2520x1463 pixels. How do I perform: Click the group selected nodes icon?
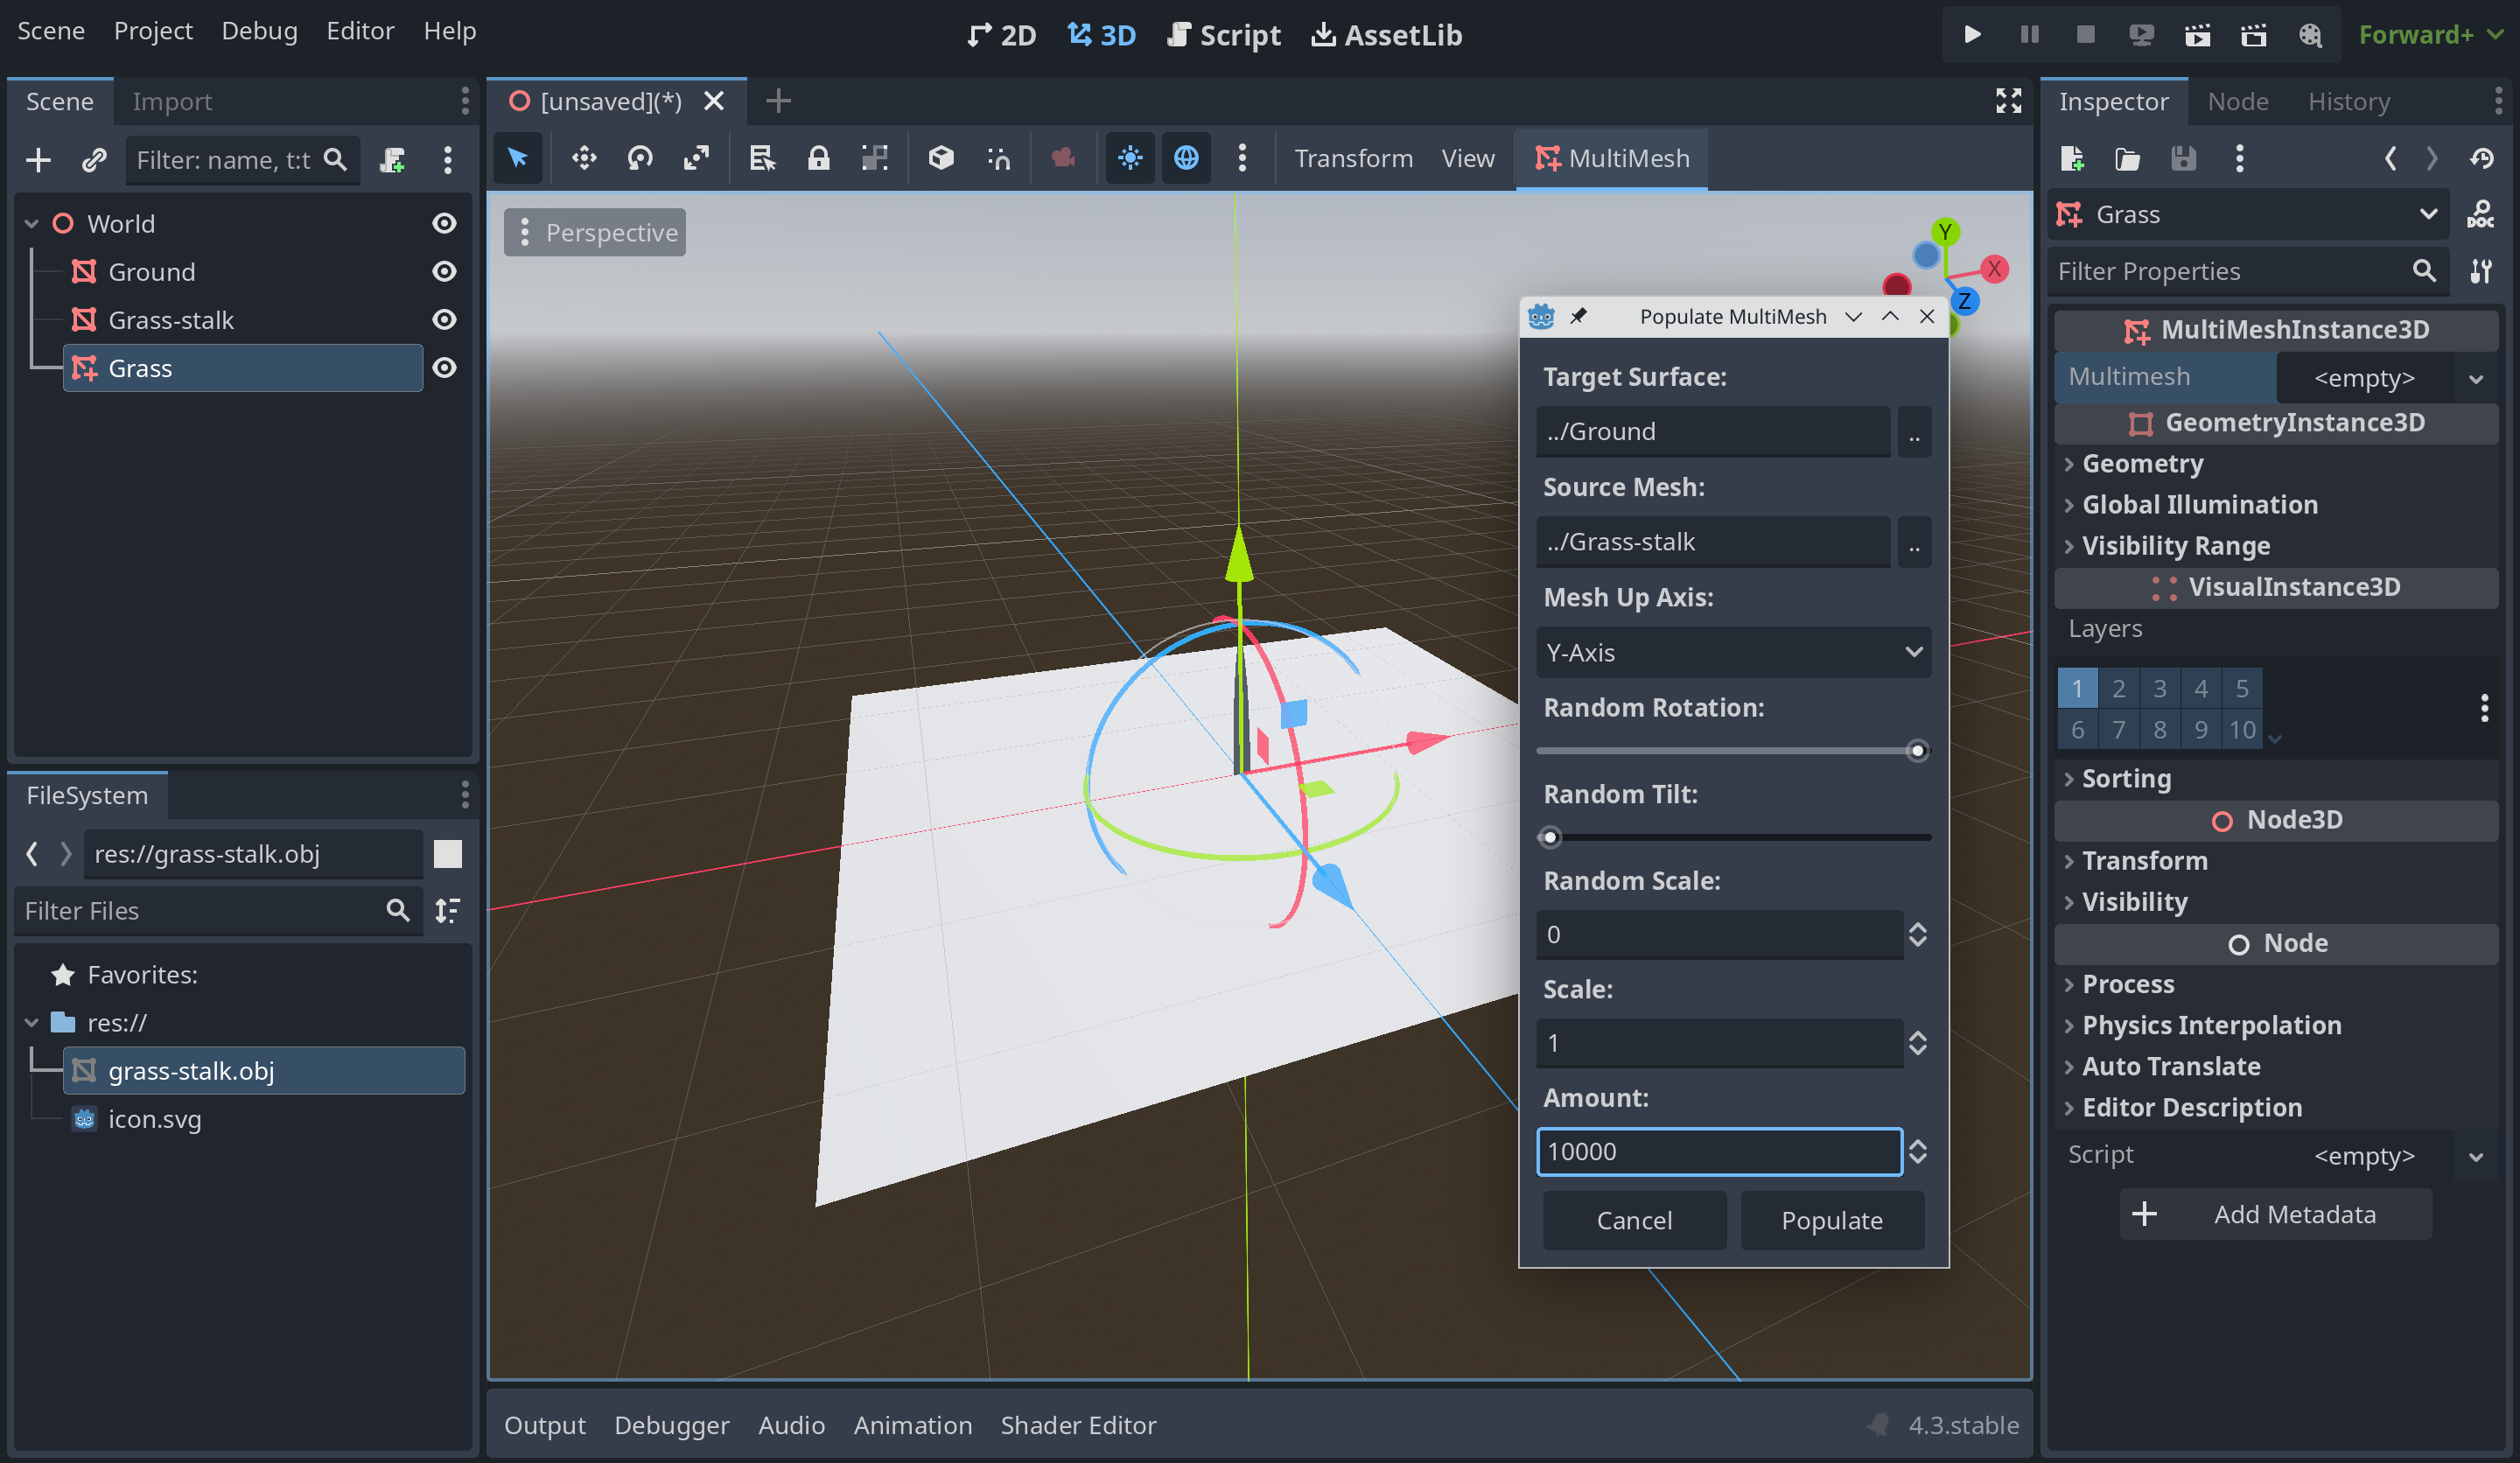coord(874,158)
